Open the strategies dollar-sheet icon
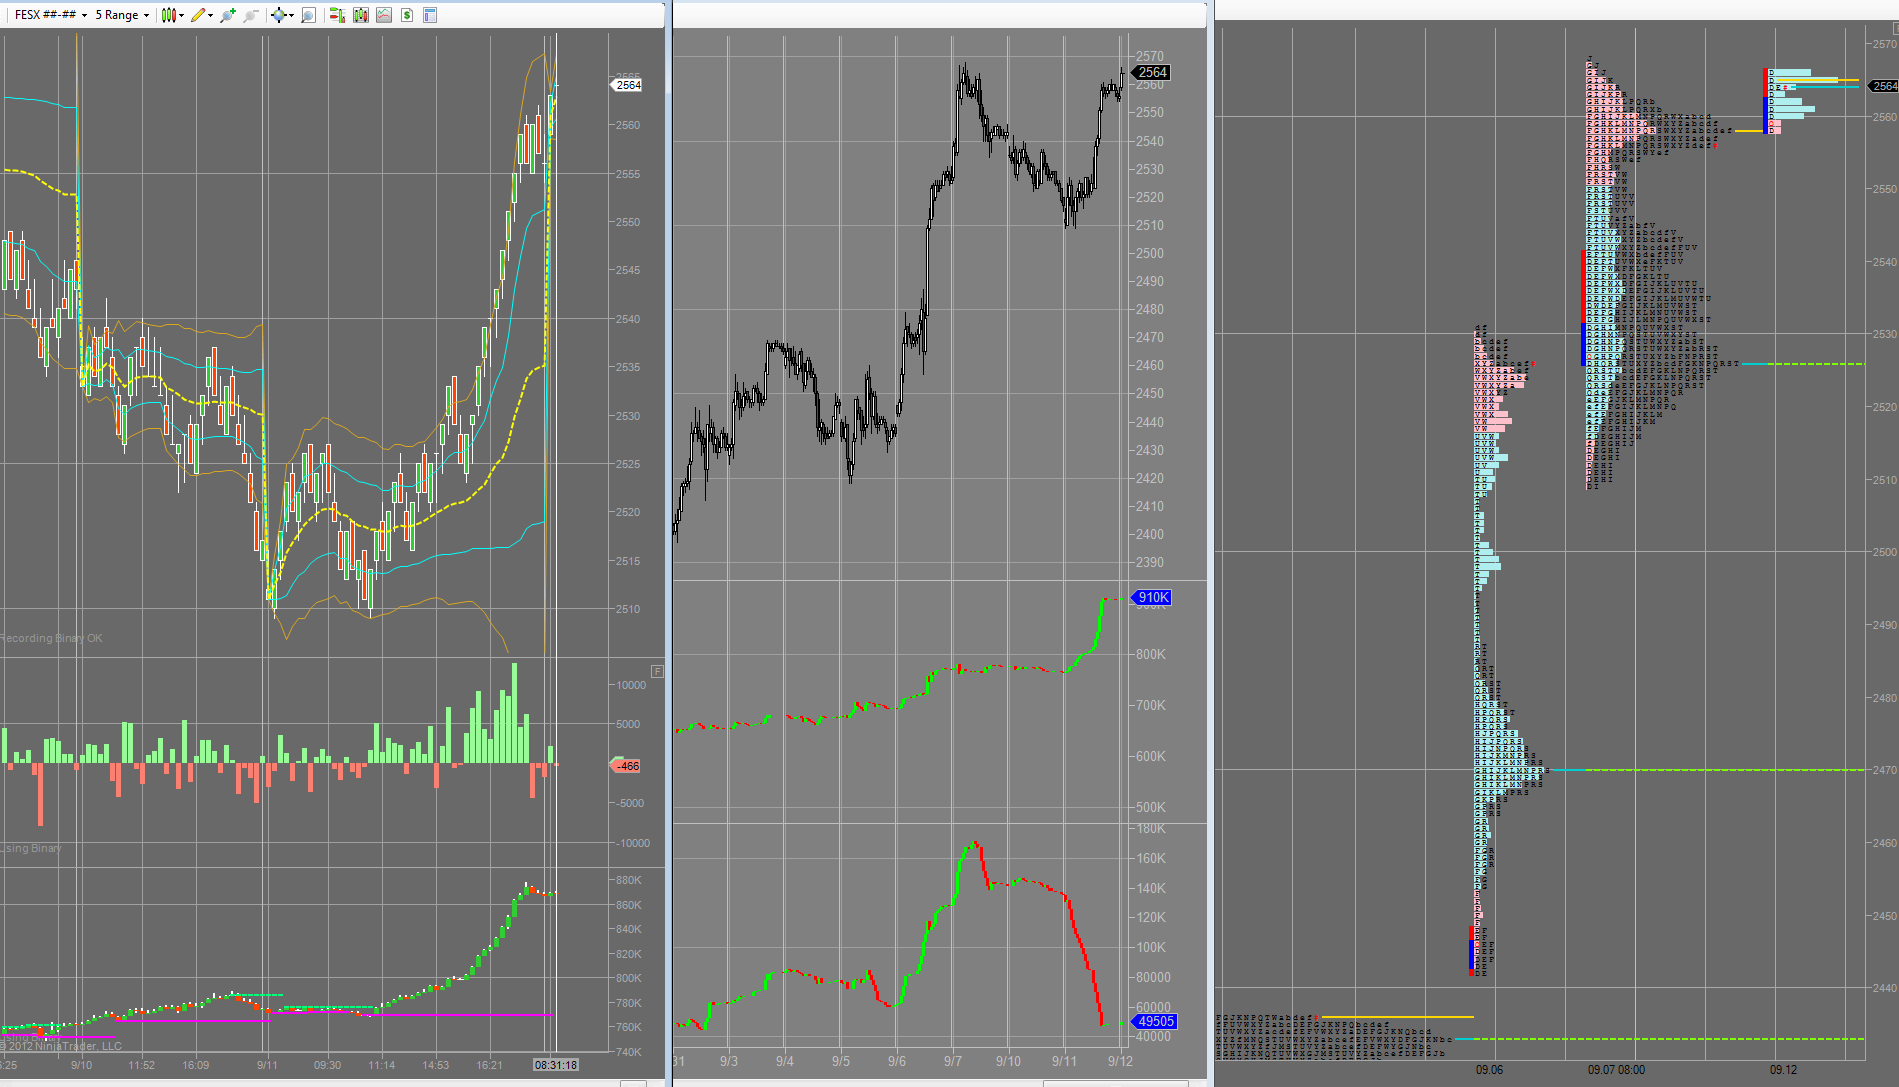Viewport: 1899px width, 1087px height. pyautogui.click(x=407, y=15)
